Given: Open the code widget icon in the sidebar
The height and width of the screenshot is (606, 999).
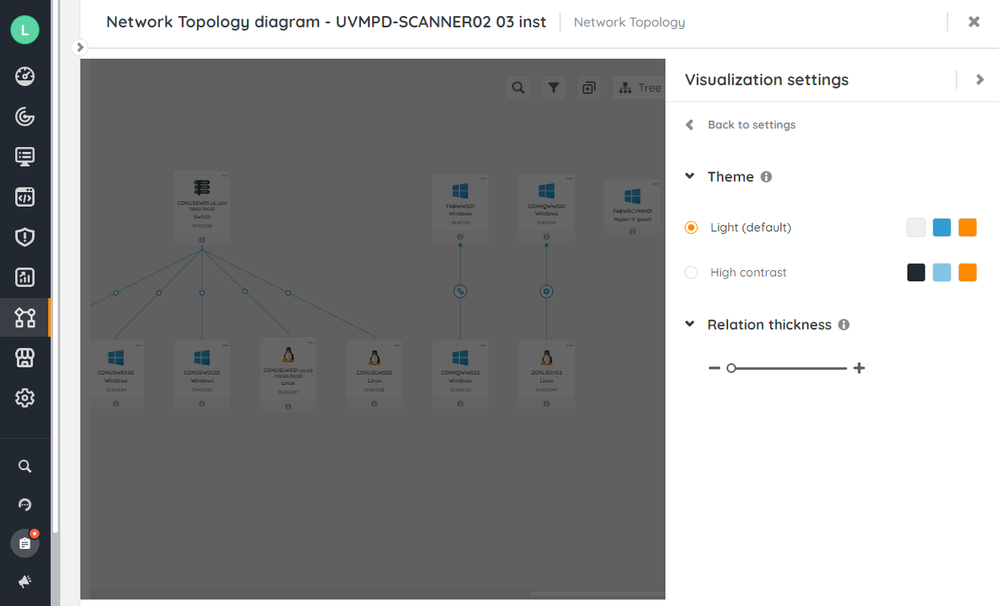Looking at the screenshot, I should click(x=24, y=197).
